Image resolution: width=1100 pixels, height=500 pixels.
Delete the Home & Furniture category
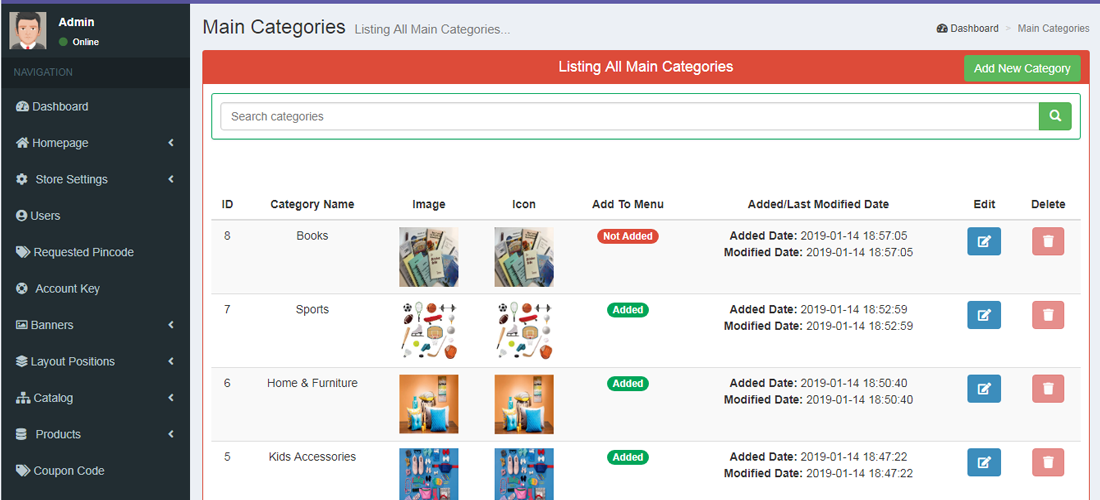pos(1048,388)
